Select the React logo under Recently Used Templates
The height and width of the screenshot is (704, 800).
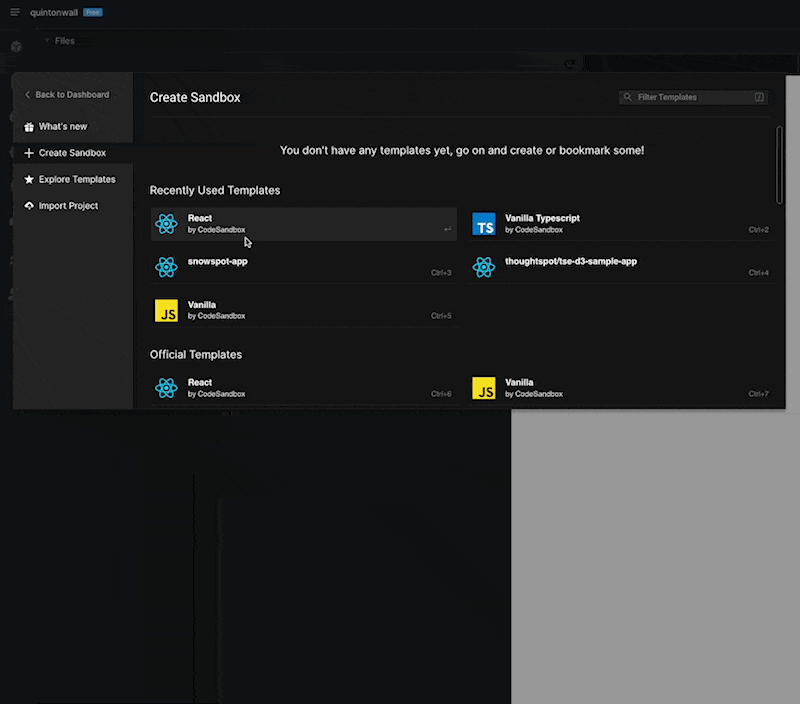click(166, 223)
